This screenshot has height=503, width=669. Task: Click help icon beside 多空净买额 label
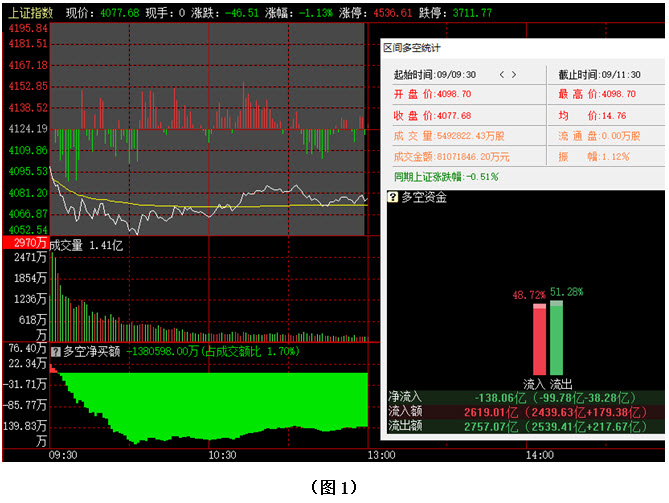[x=56, y=351]
